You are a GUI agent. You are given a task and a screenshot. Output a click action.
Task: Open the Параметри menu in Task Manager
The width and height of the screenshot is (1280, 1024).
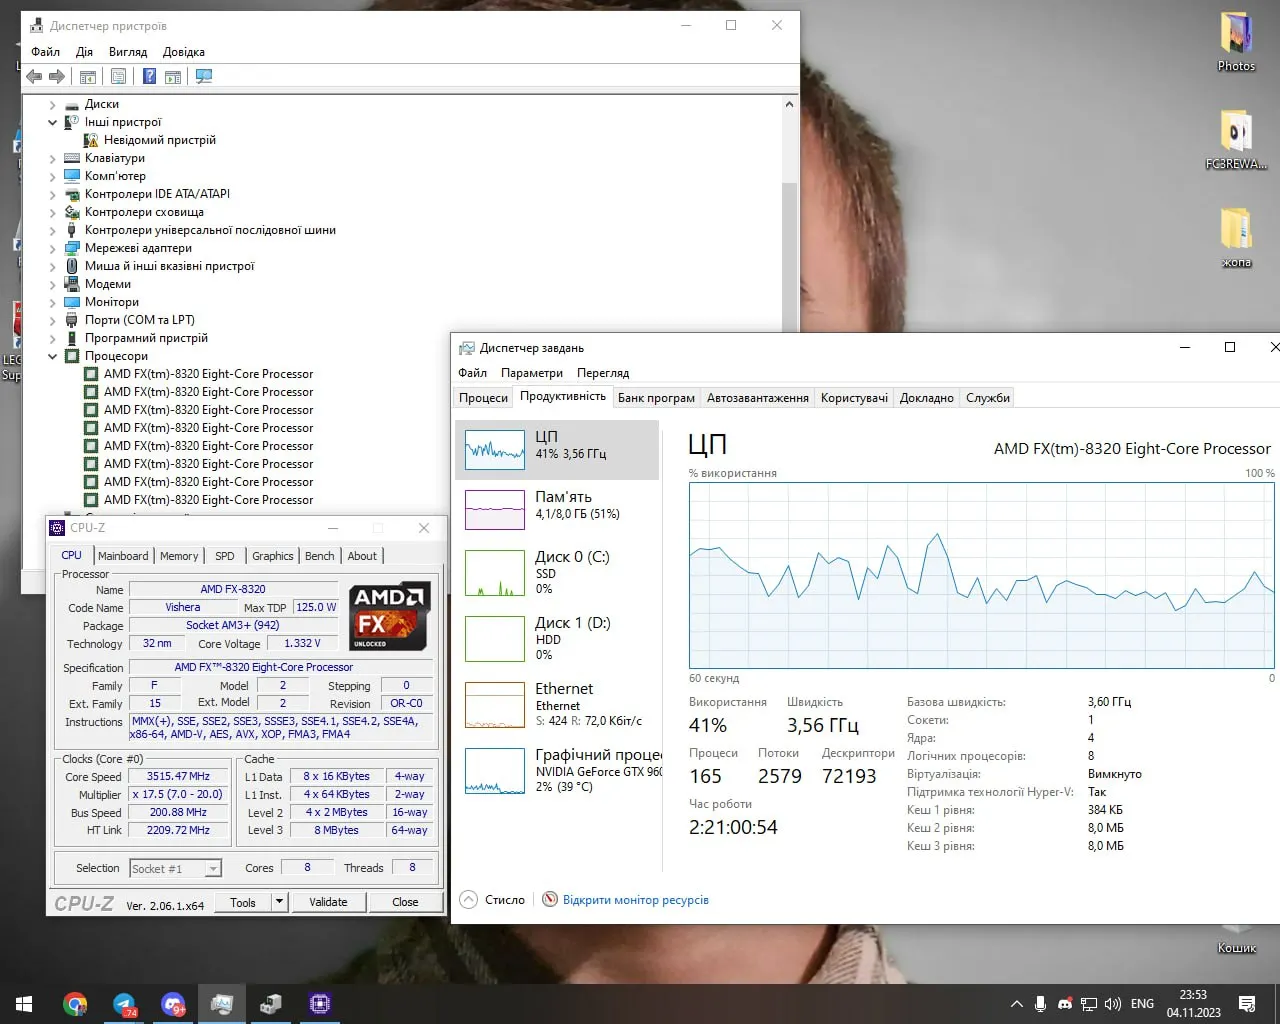point(532,373)
